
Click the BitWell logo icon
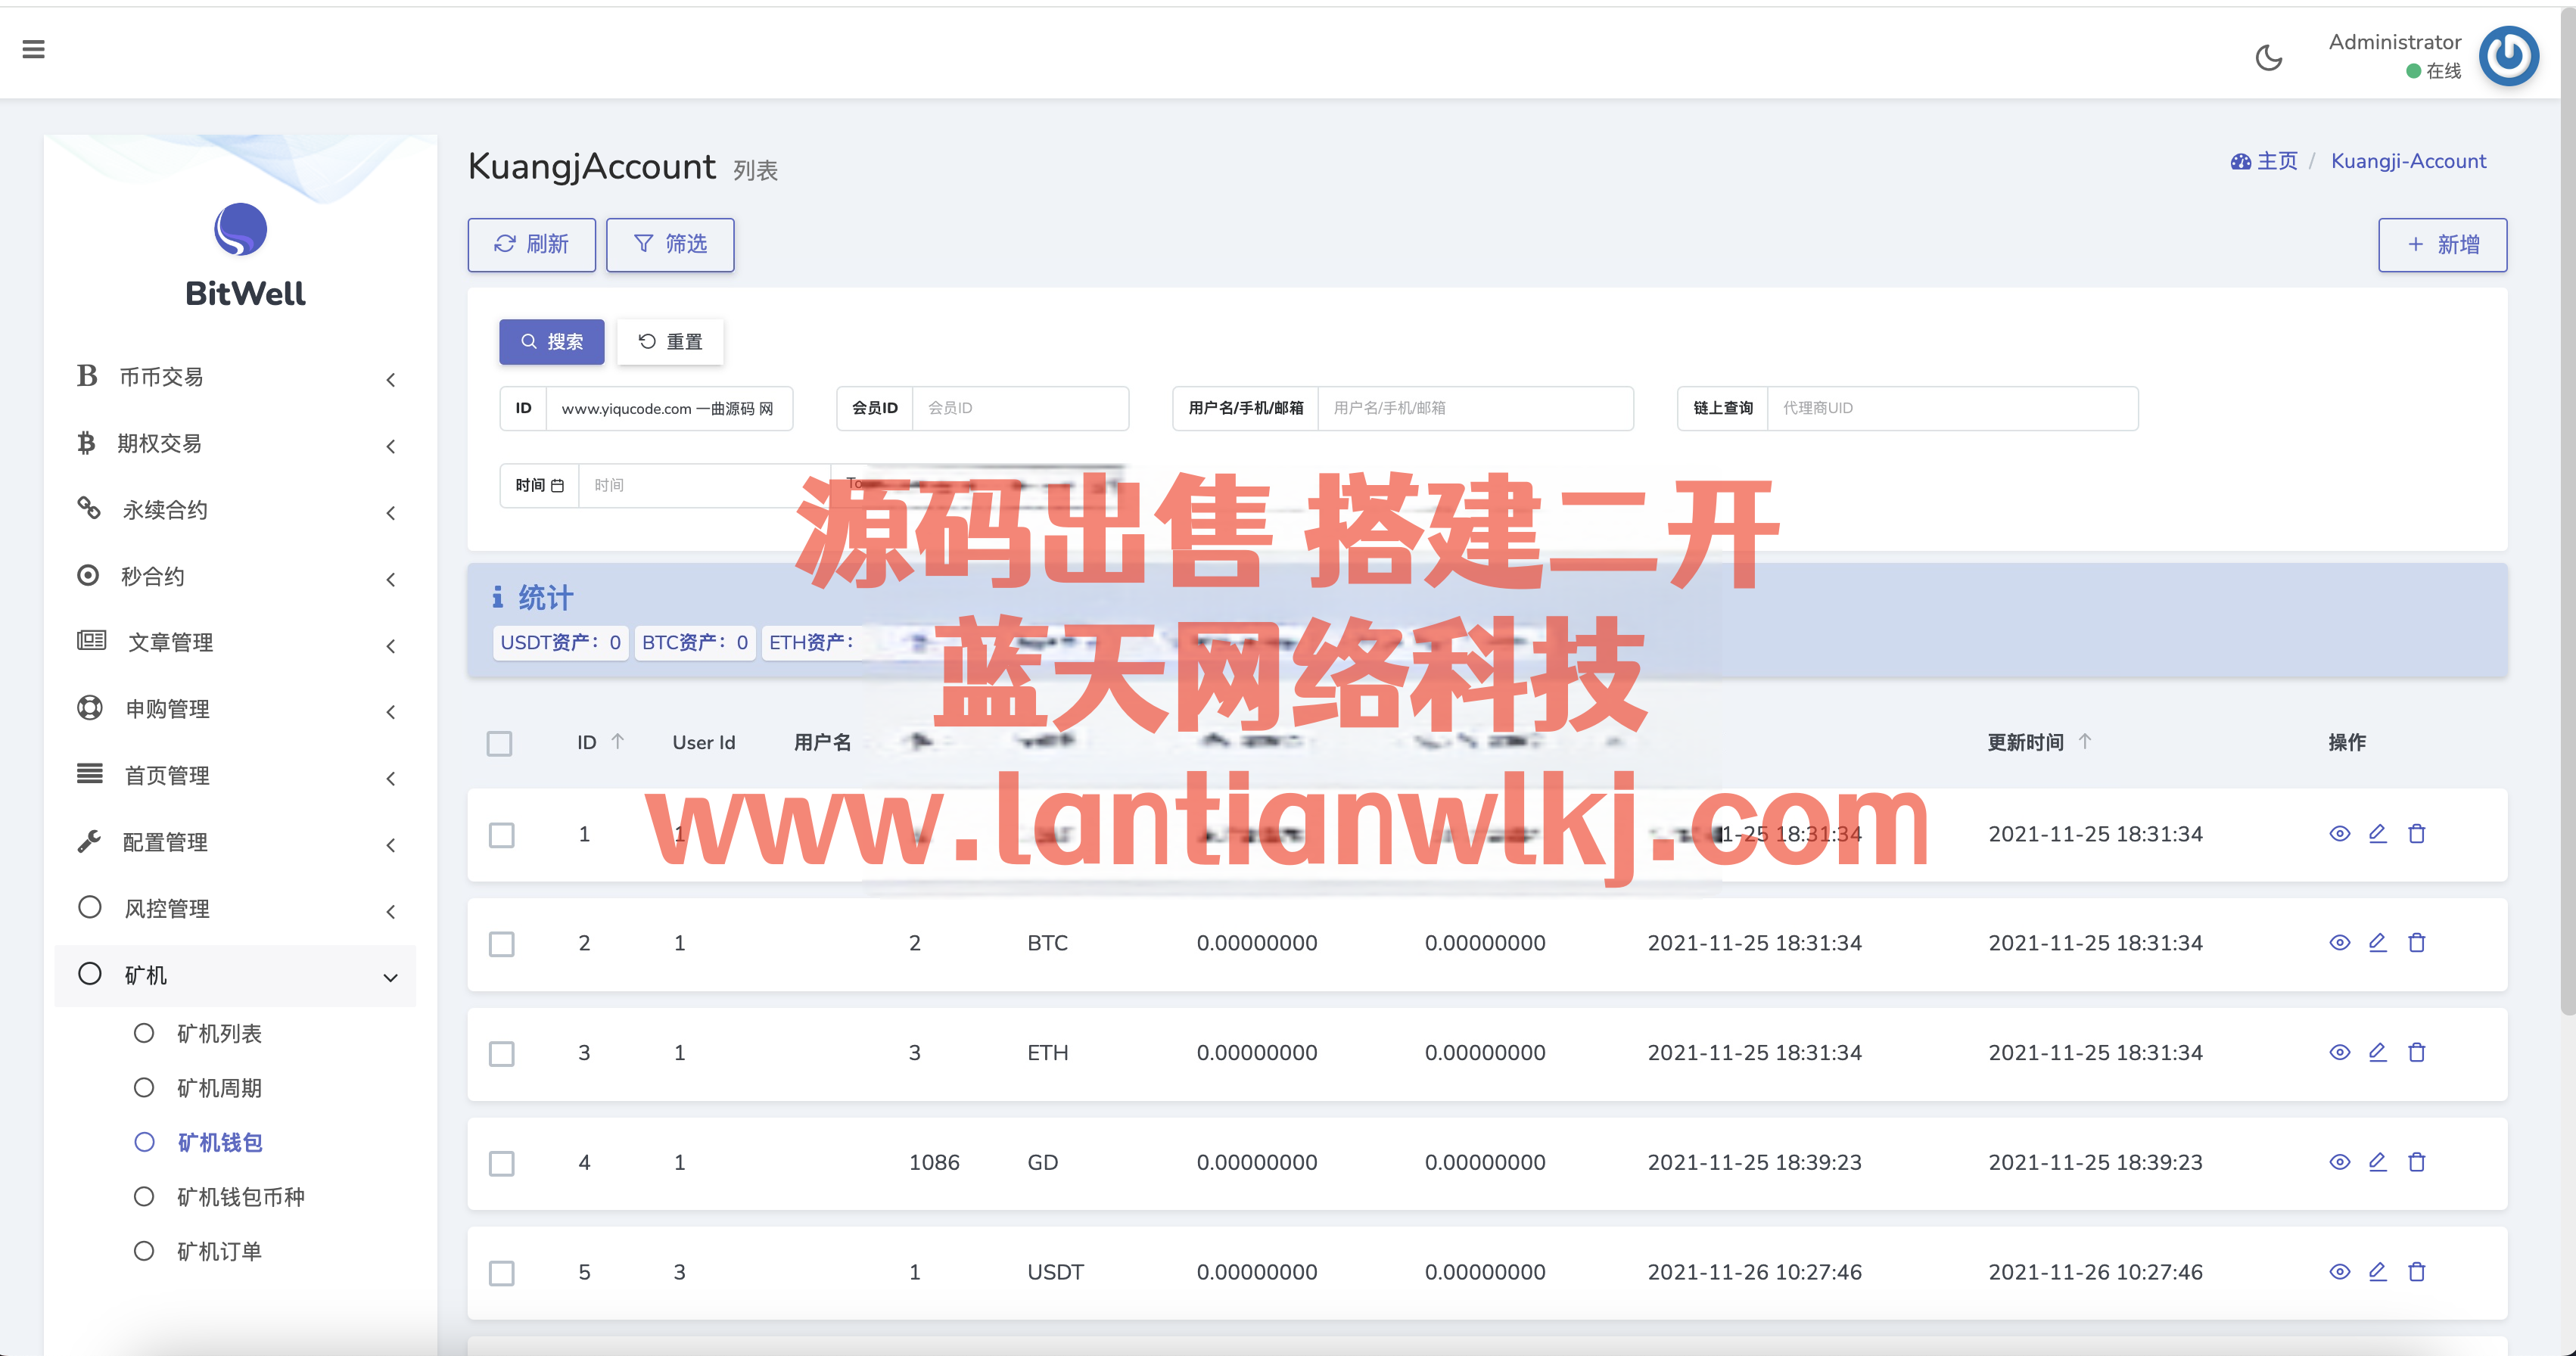[240, 229]
